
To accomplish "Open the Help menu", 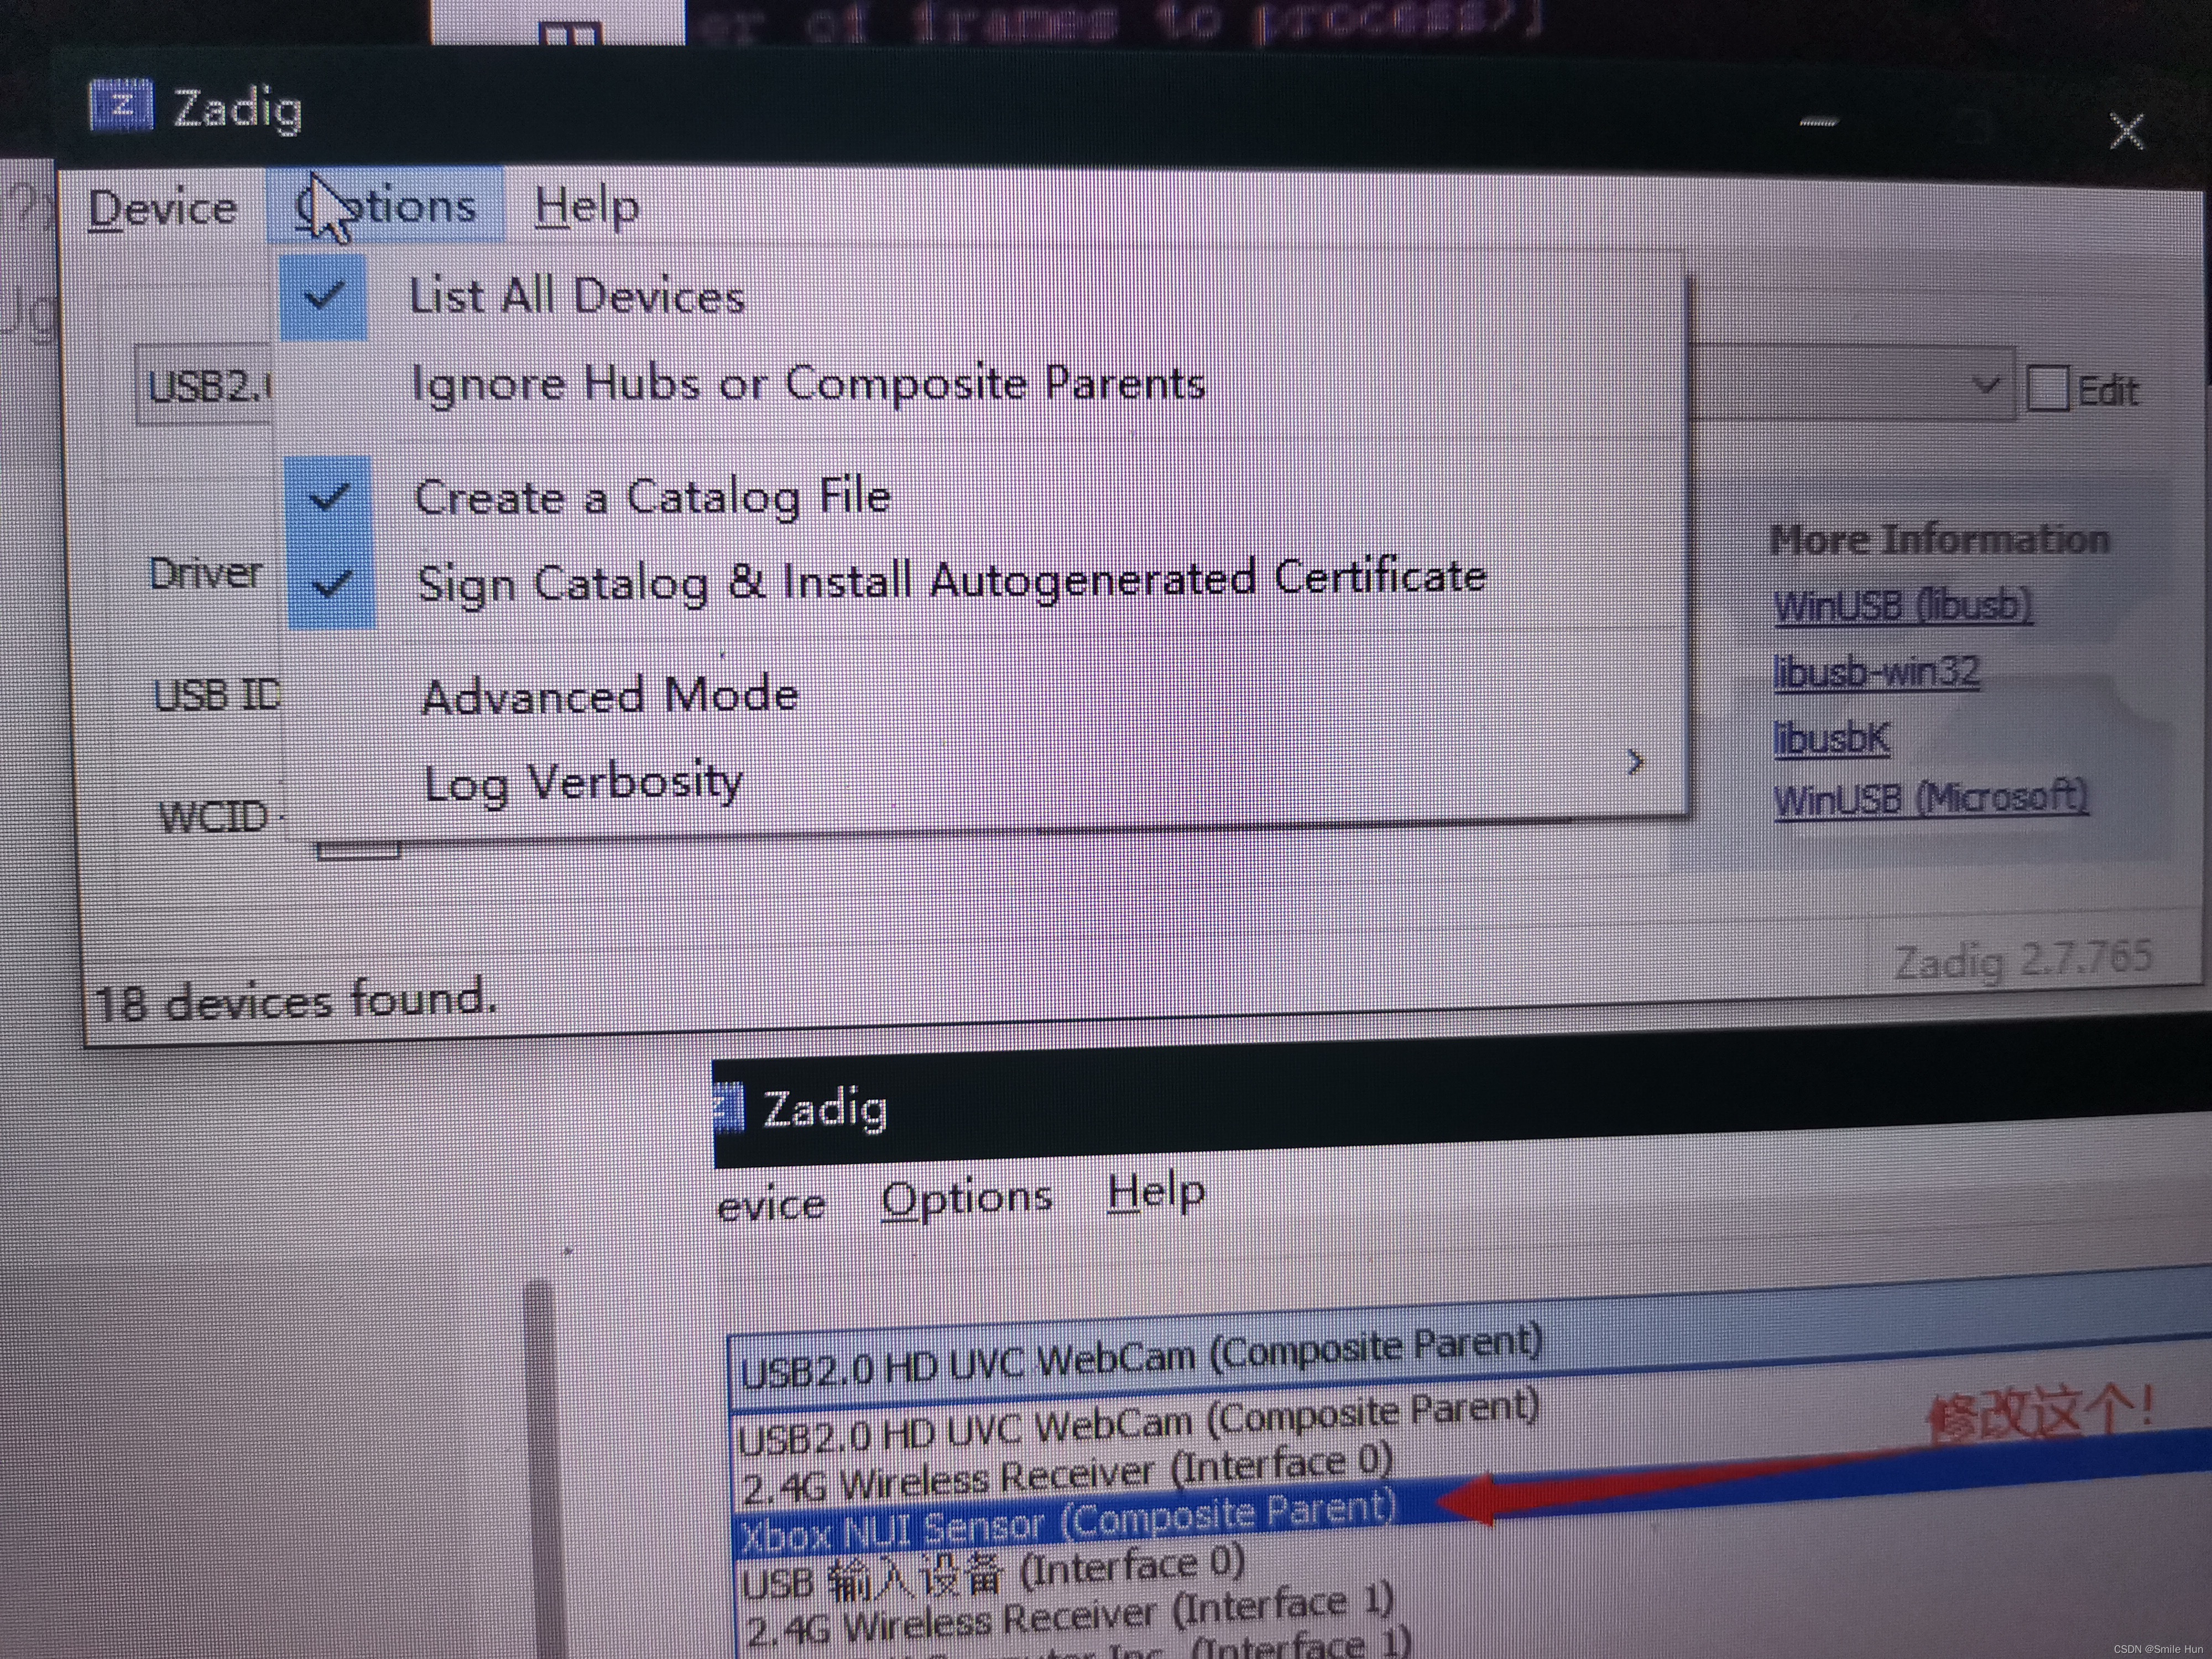I will point(586,207).
